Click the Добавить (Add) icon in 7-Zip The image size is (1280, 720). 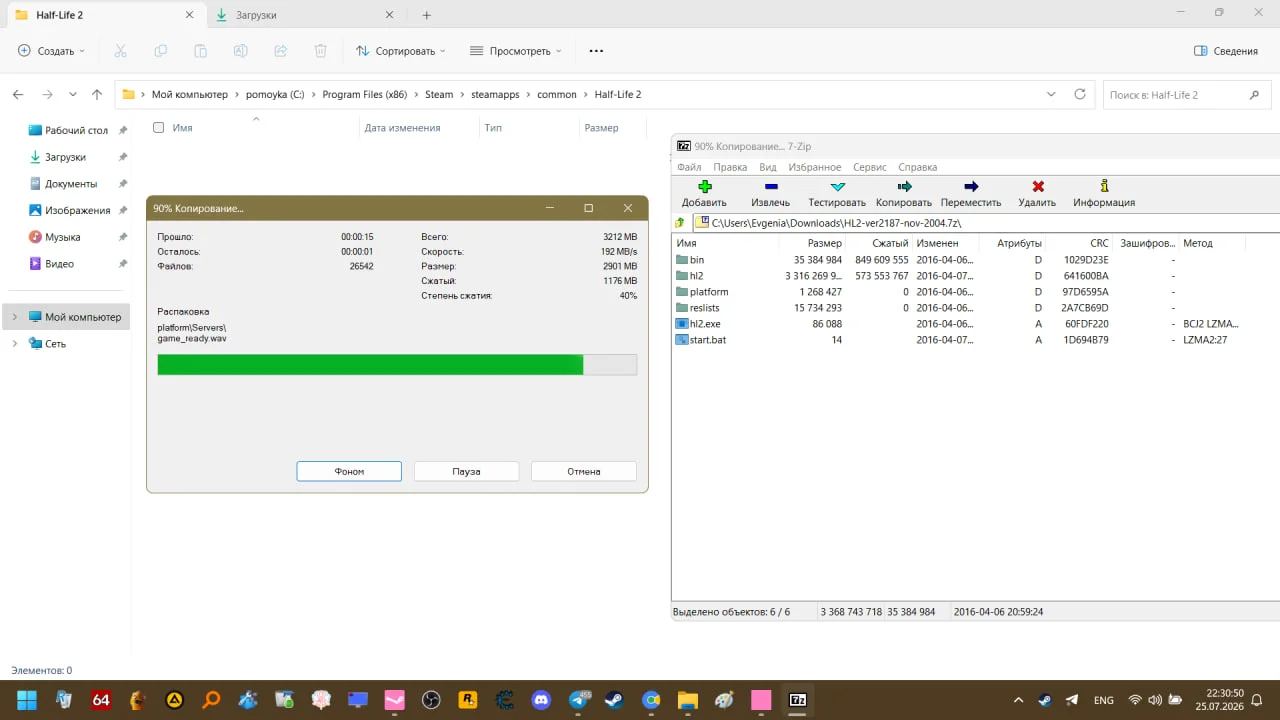point(704,187)
